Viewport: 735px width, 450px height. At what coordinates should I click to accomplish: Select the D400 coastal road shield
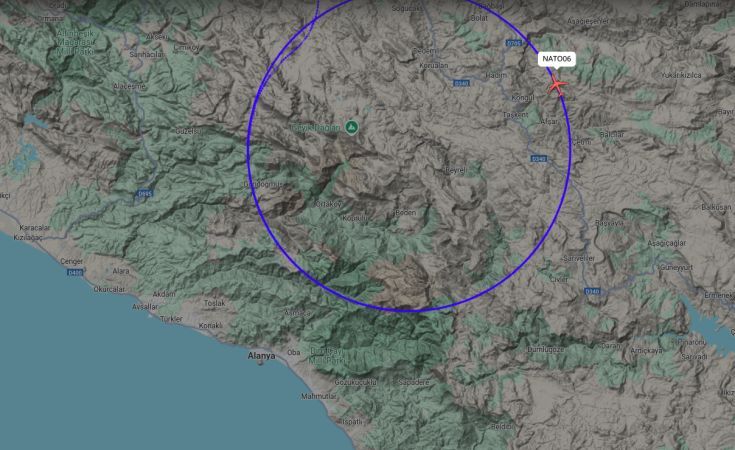click(75, 272)
